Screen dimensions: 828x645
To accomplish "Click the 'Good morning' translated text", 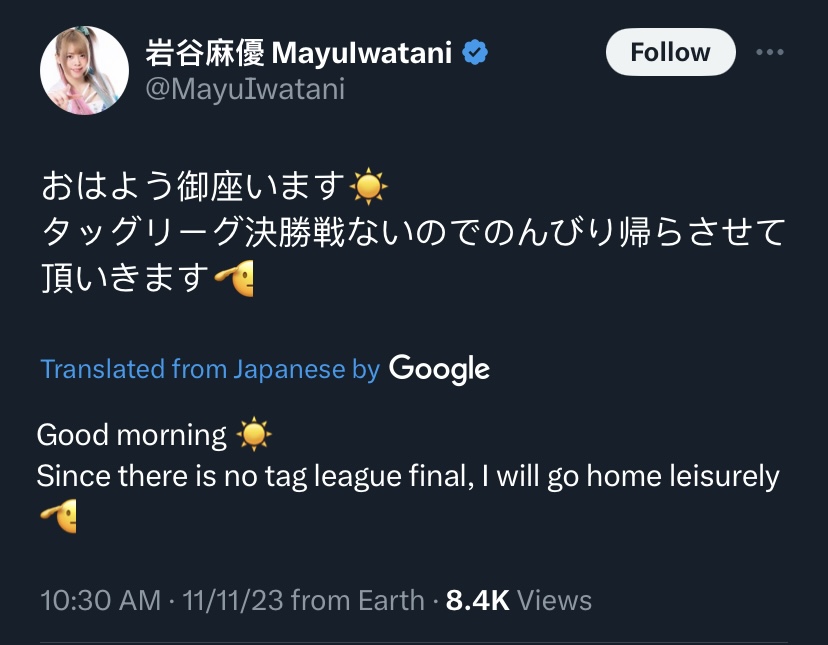I will point(132,435).
